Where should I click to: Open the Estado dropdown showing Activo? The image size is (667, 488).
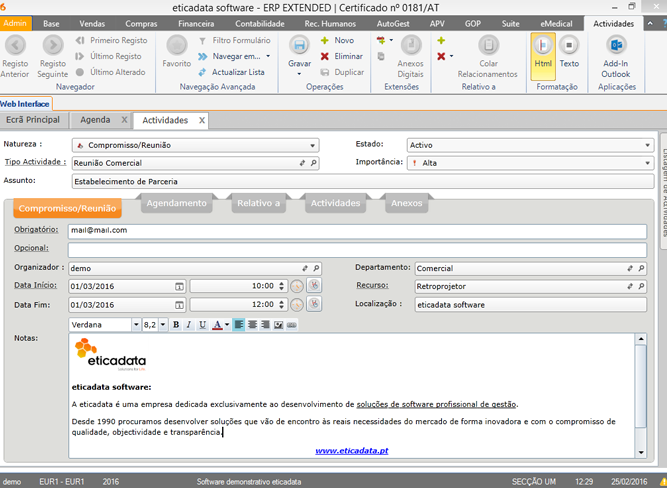pyautogui.click(x=647, y=145)
